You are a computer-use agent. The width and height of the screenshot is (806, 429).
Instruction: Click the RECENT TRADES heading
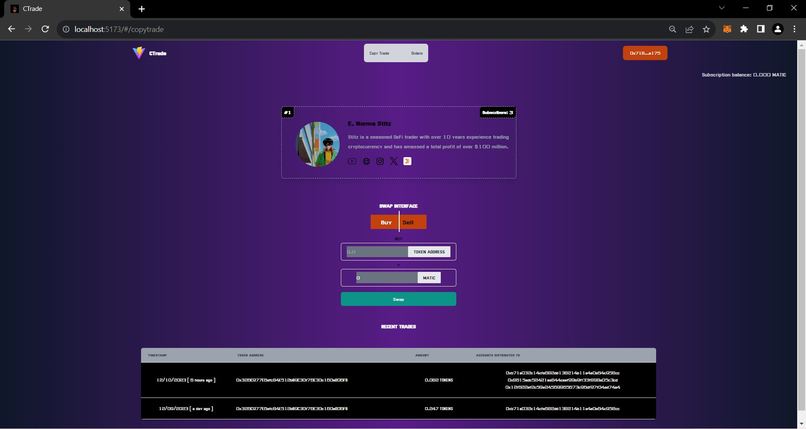[398, 327]
